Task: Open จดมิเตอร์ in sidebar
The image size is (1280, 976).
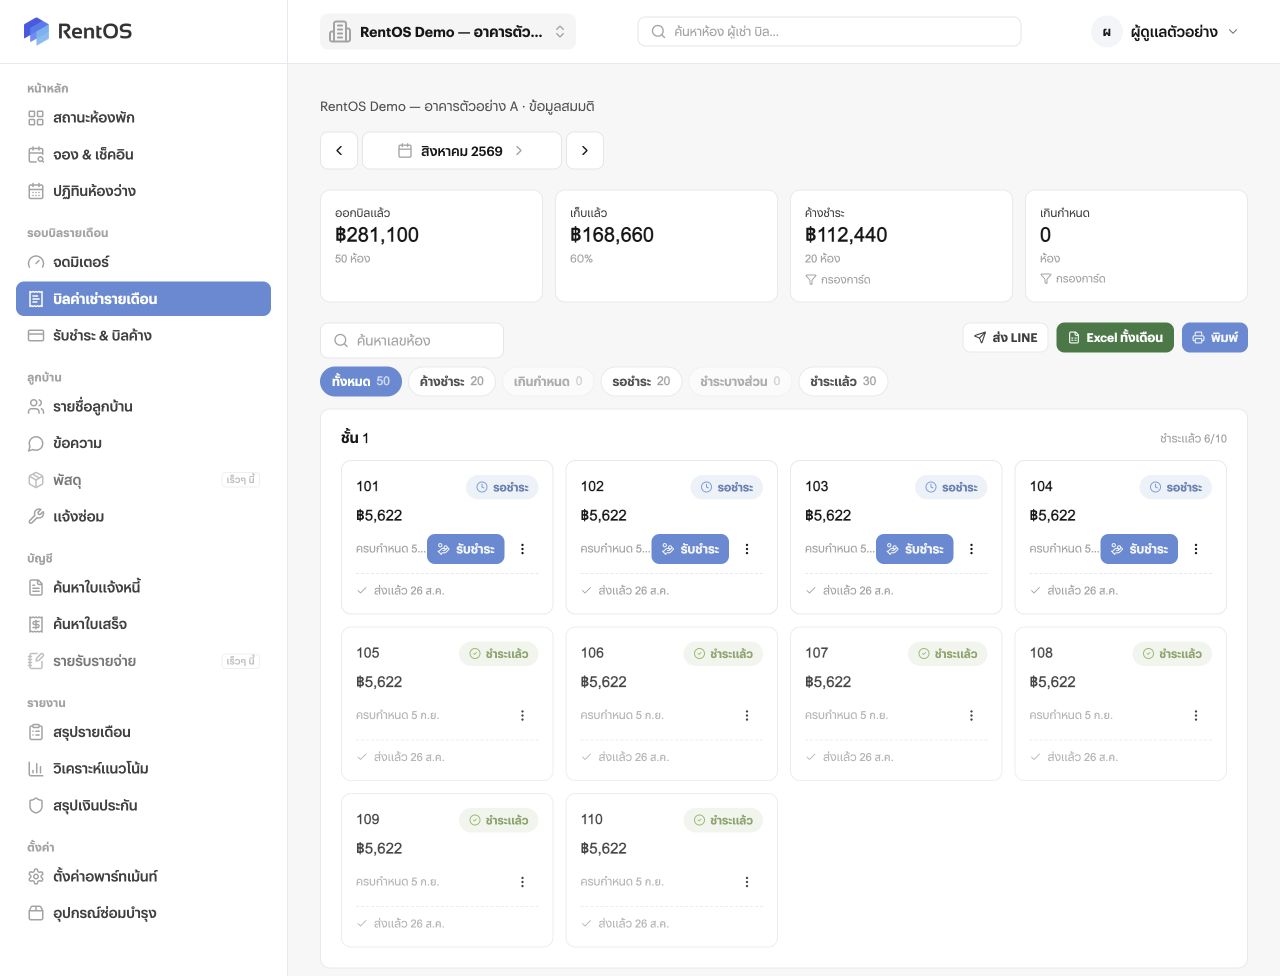Action: (143, 262)
